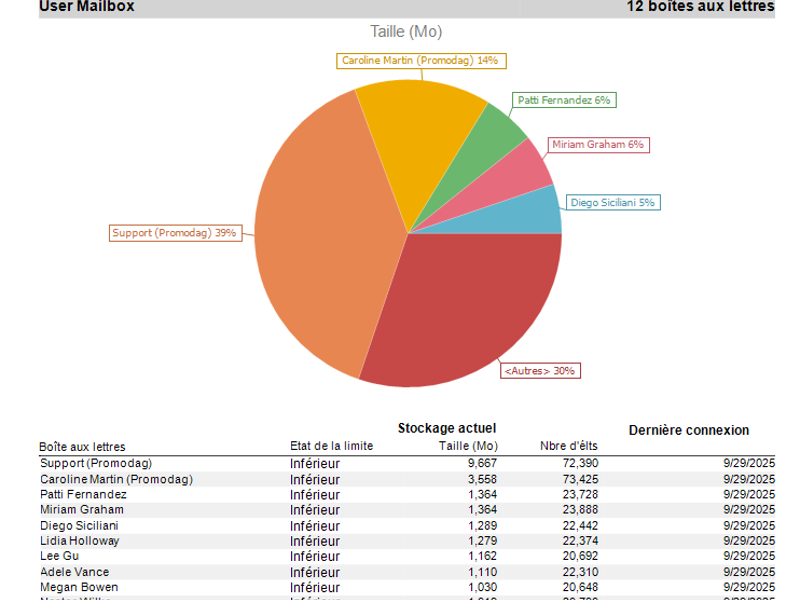Screen dimensions: 800x600
Task: Select the '<Autres> 30%' chart label
Action: coord(540,371)
